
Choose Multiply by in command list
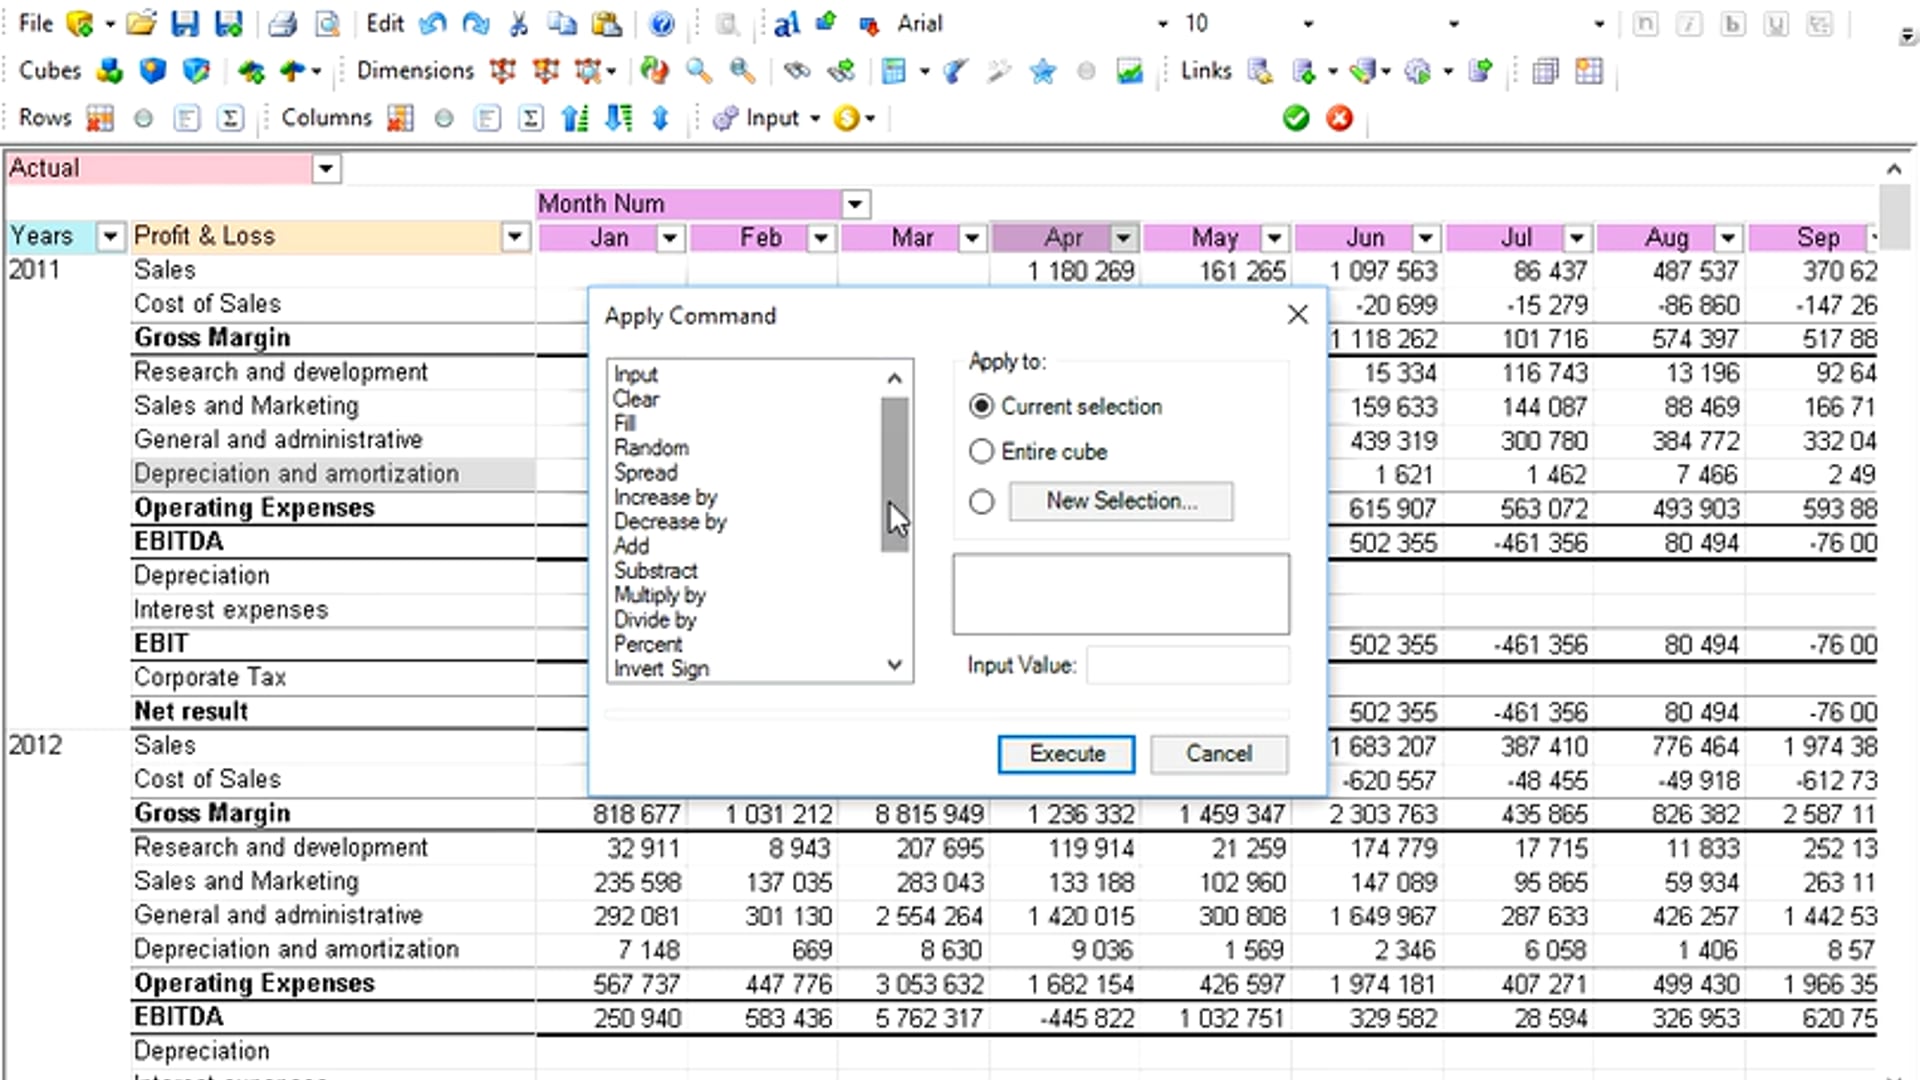tap(660, 595)
